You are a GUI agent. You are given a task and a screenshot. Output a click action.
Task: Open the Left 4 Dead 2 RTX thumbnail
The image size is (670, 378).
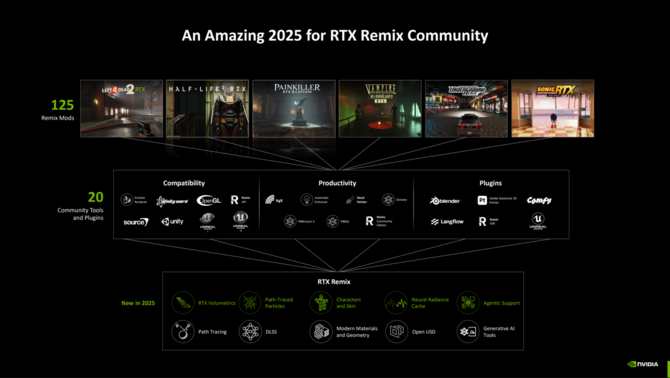(x=122, y=108)
